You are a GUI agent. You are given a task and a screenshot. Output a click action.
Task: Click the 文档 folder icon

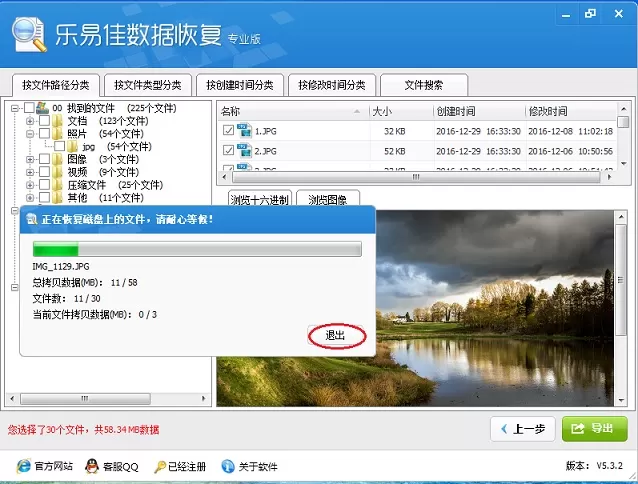pos(58,121)
